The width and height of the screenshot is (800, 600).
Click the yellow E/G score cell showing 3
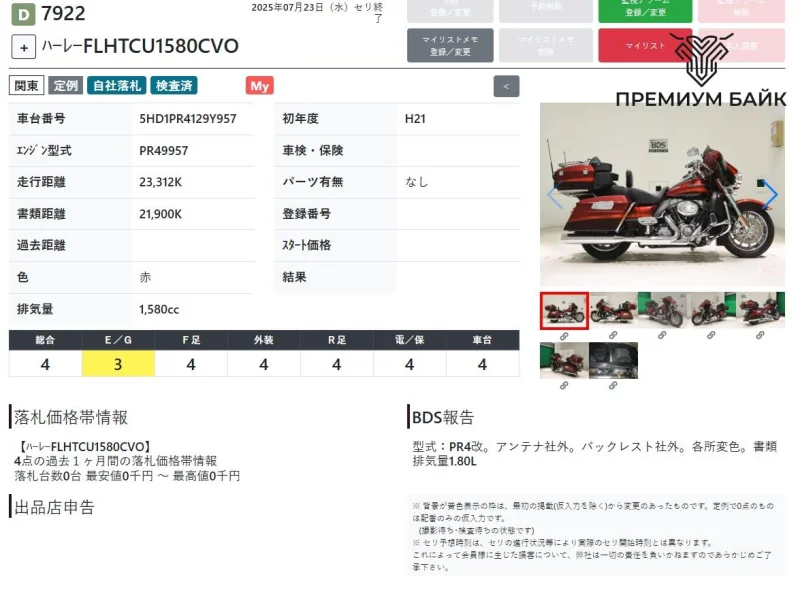[118, 364]
